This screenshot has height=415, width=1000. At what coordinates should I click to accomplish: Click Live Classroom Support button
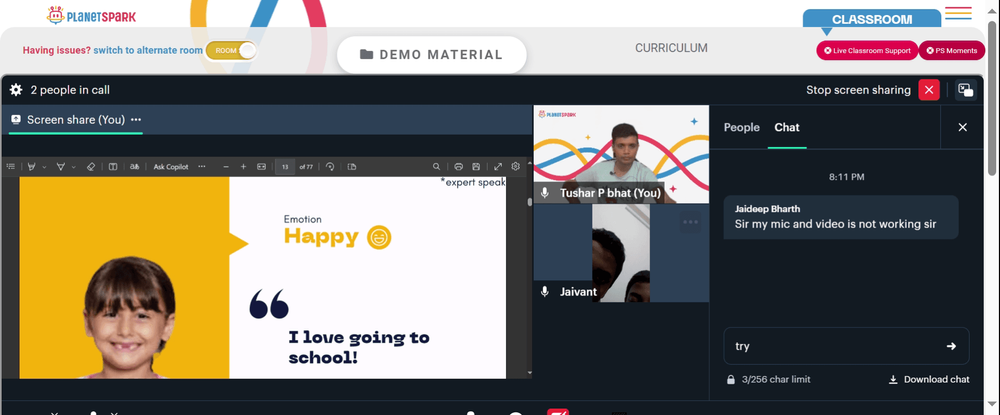867,50
